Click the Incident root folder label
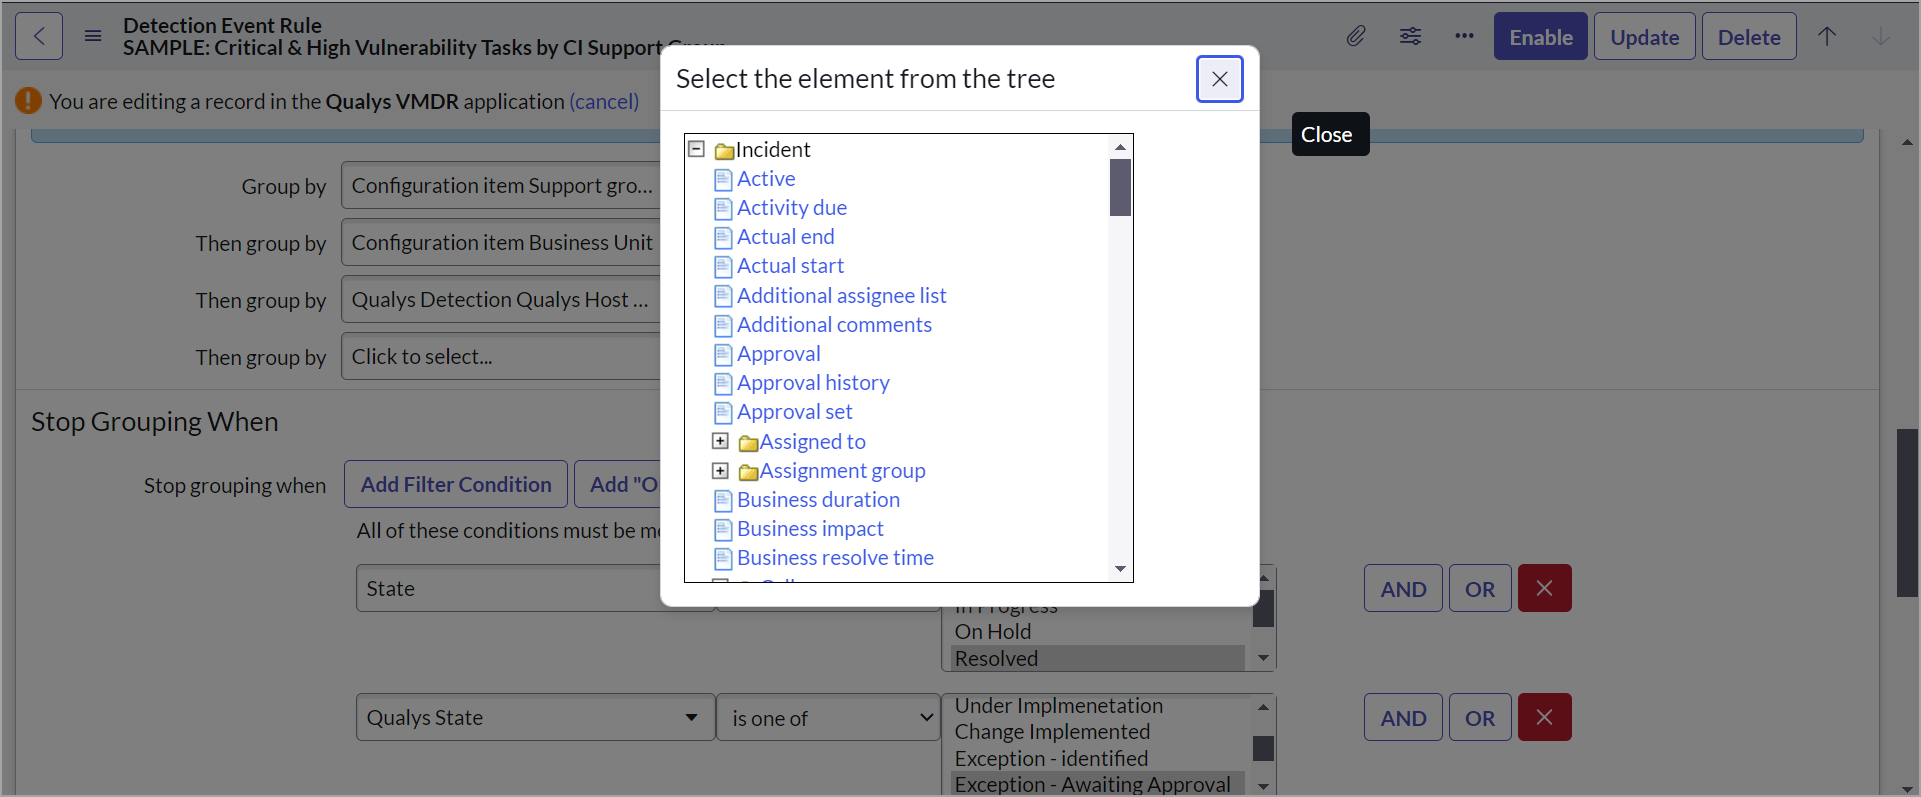 [x=773, y=150]
